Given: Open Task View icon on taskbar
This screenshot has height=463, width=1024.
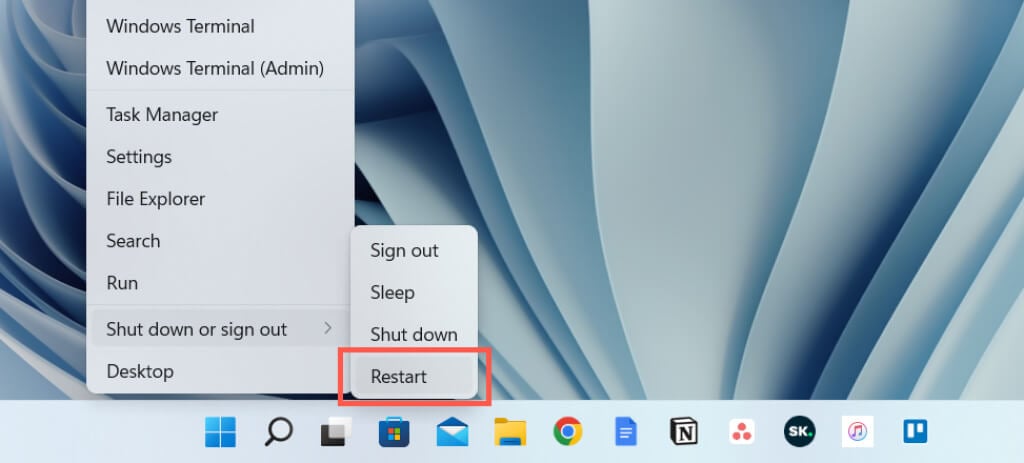Looking at the screenshot, I should click(x=336, y=432).
